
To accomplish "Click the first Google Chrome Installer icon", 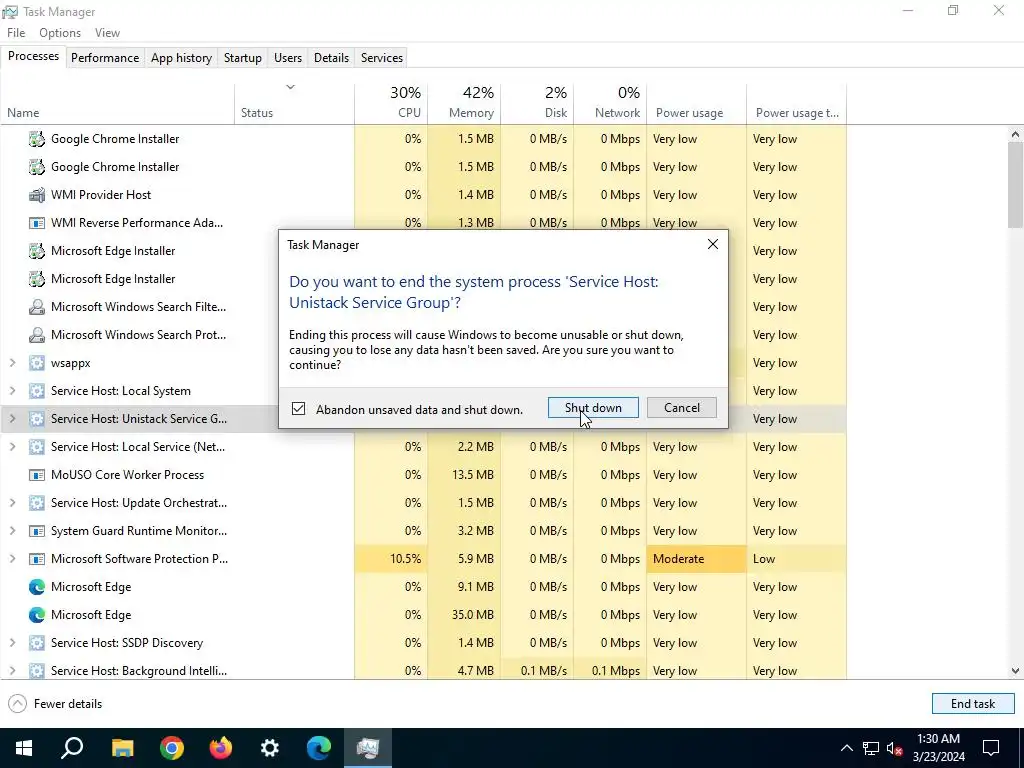I will point(37,138).
